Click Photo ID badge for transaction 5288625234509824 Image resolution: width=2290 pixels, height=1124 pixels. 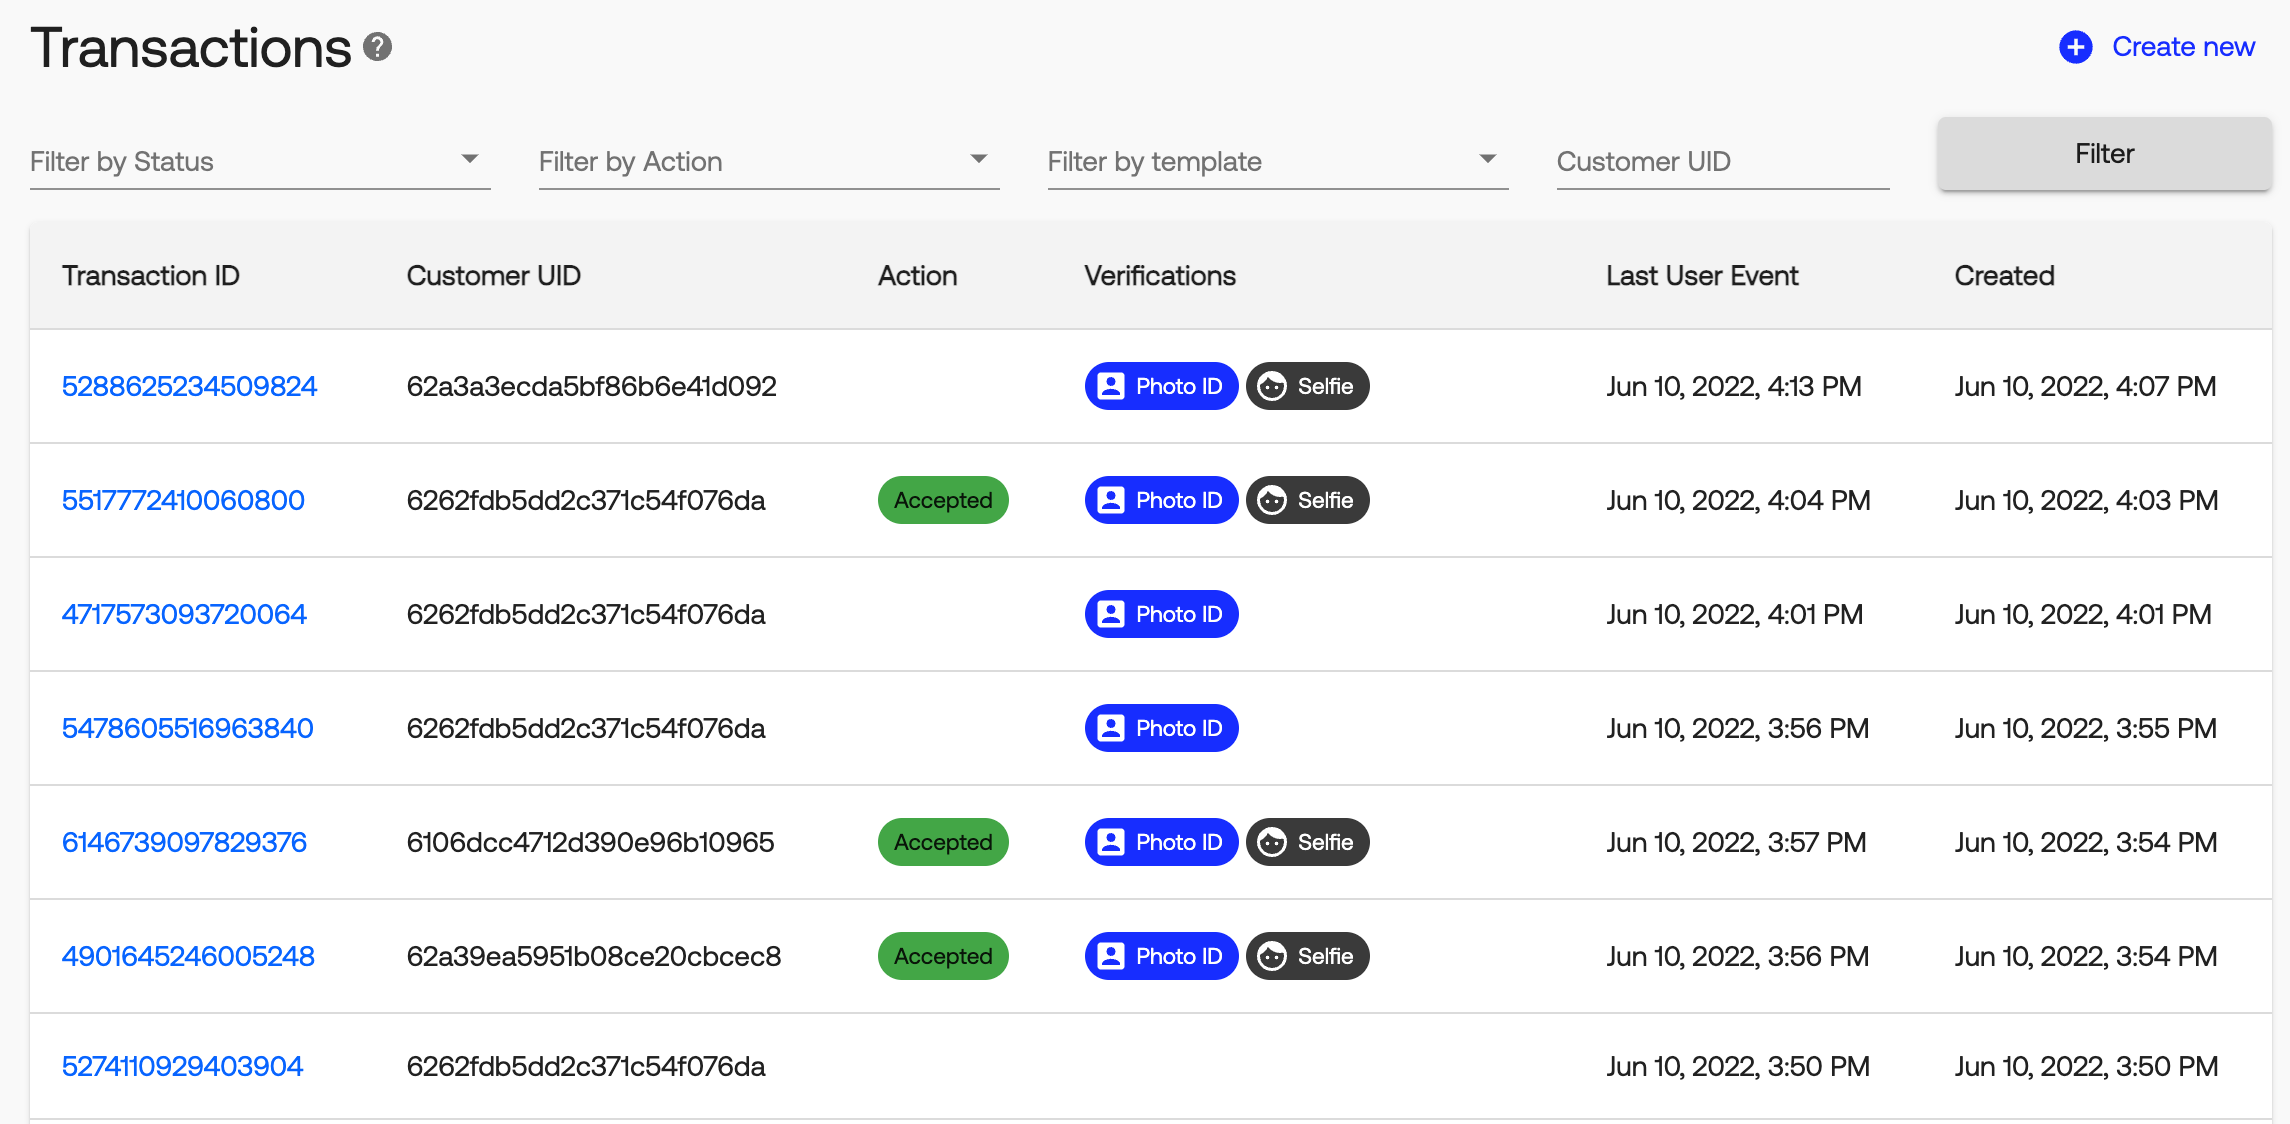pos(1161,386)
